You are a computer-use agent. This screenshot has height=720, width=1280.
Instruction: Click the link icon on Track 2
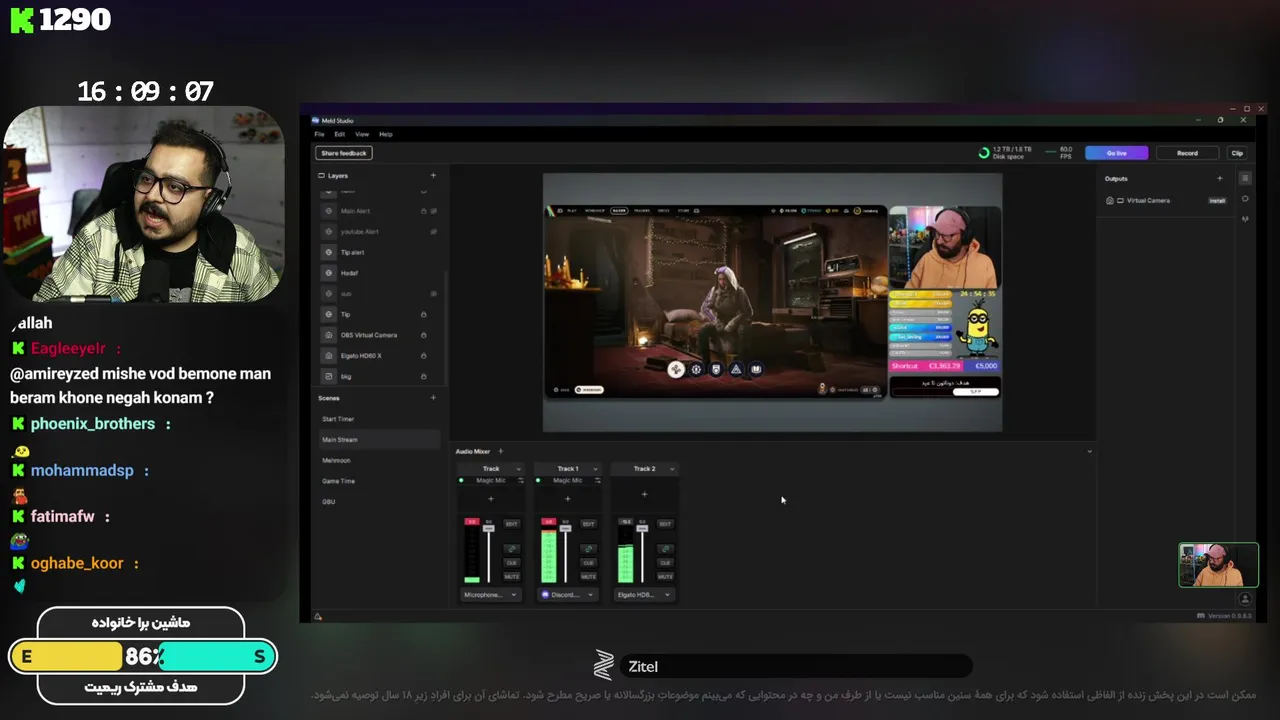click(665, 549)
